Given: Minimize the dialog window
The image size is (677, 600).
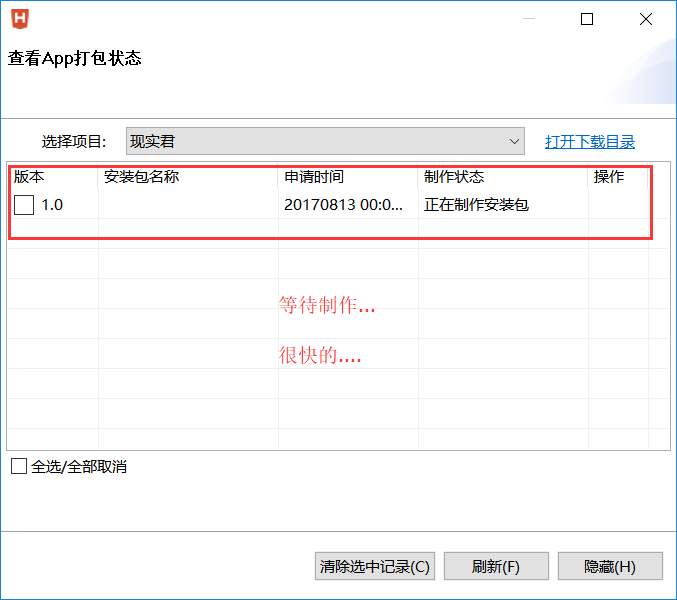Looking at the screenshot, I should (529, 19).
